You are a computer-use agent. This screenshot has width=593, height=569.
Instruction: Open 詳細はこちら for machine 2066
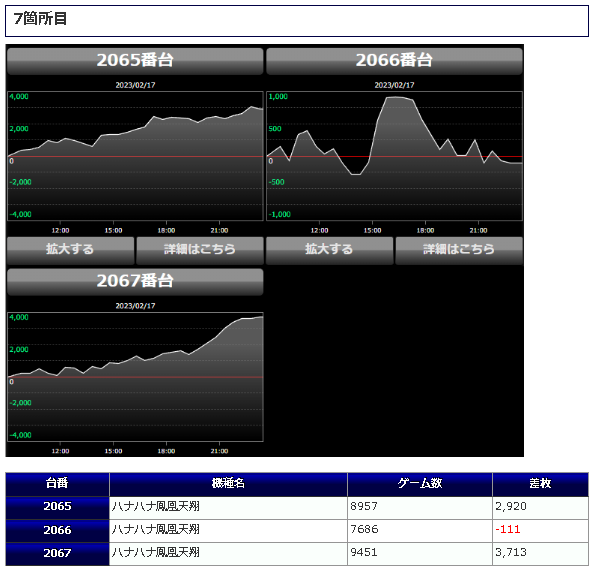click(x=459, y=250)
